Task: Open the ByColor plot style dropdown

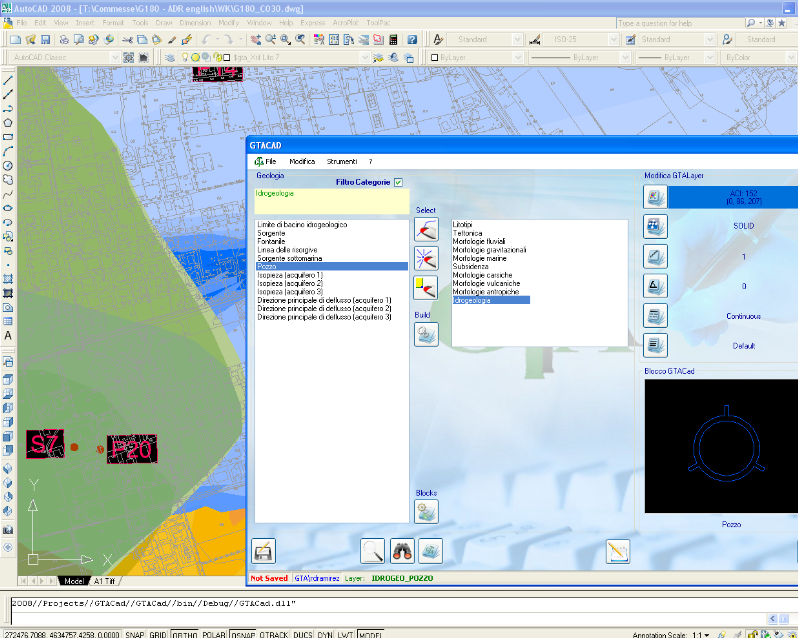Action: [790, 57]
